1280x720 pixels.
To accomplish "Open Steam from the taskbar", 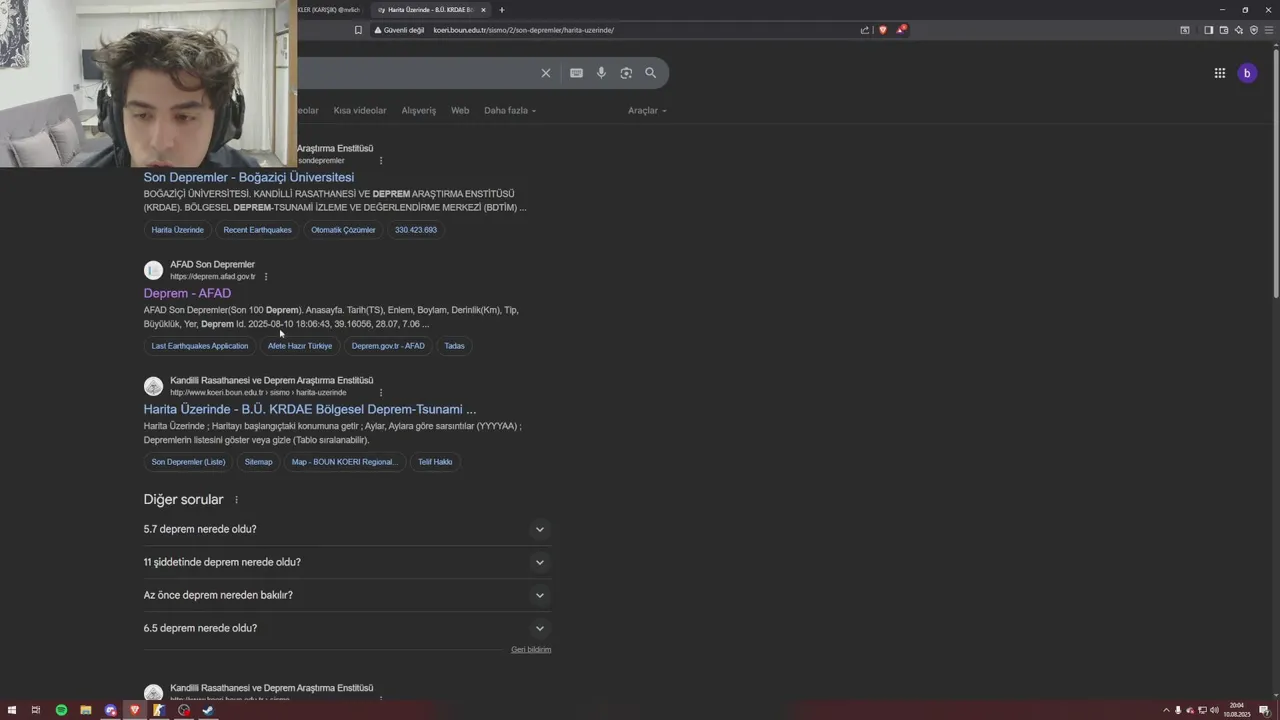I will (208, 710).
